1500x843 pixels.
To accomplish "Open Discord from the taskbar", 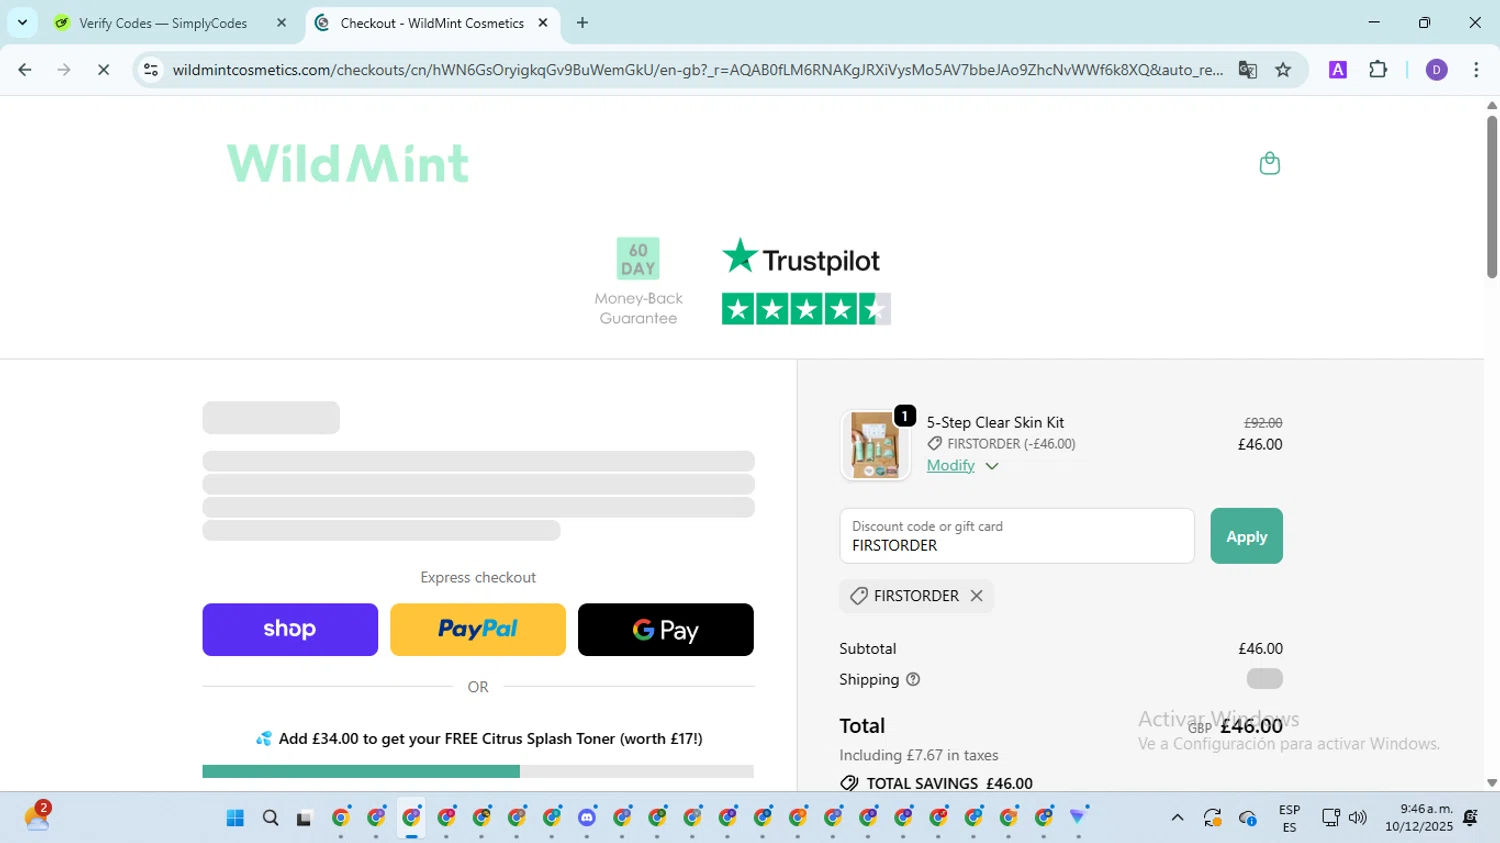I will pyautogui.click(x=587, y=818).
